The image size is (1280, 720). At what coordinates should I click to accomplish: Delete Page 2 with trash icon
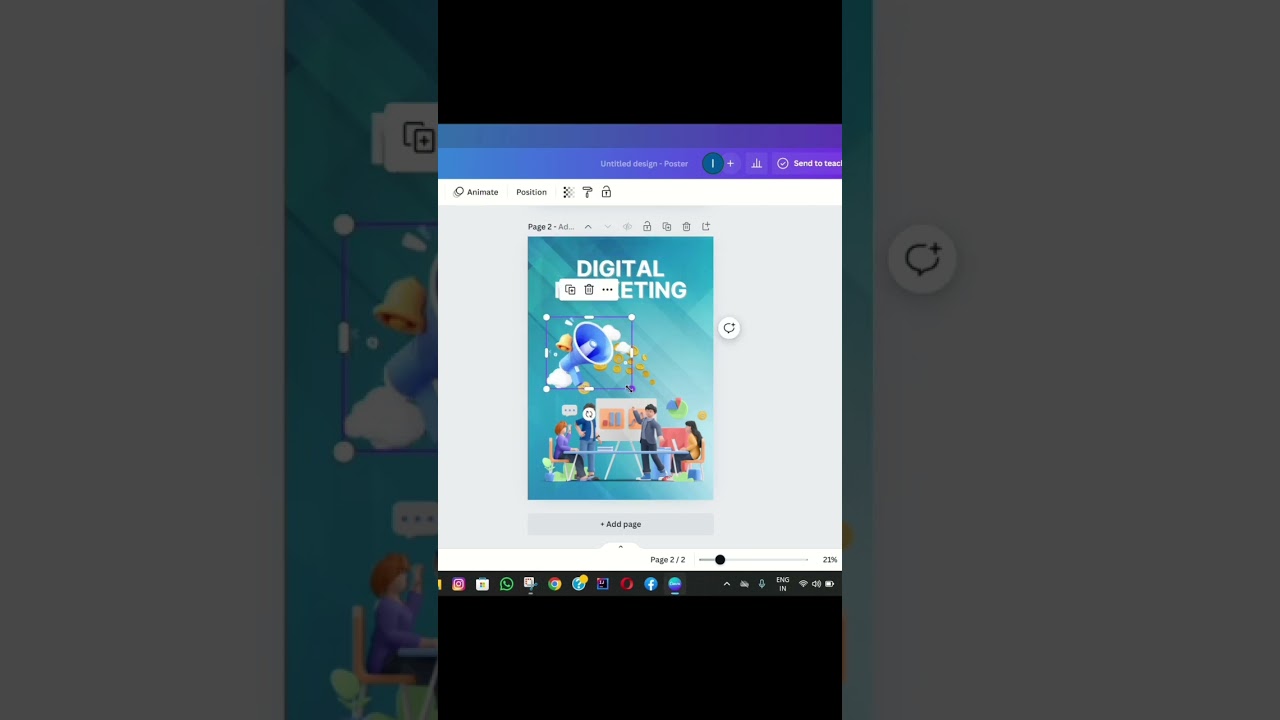point(686,227)
